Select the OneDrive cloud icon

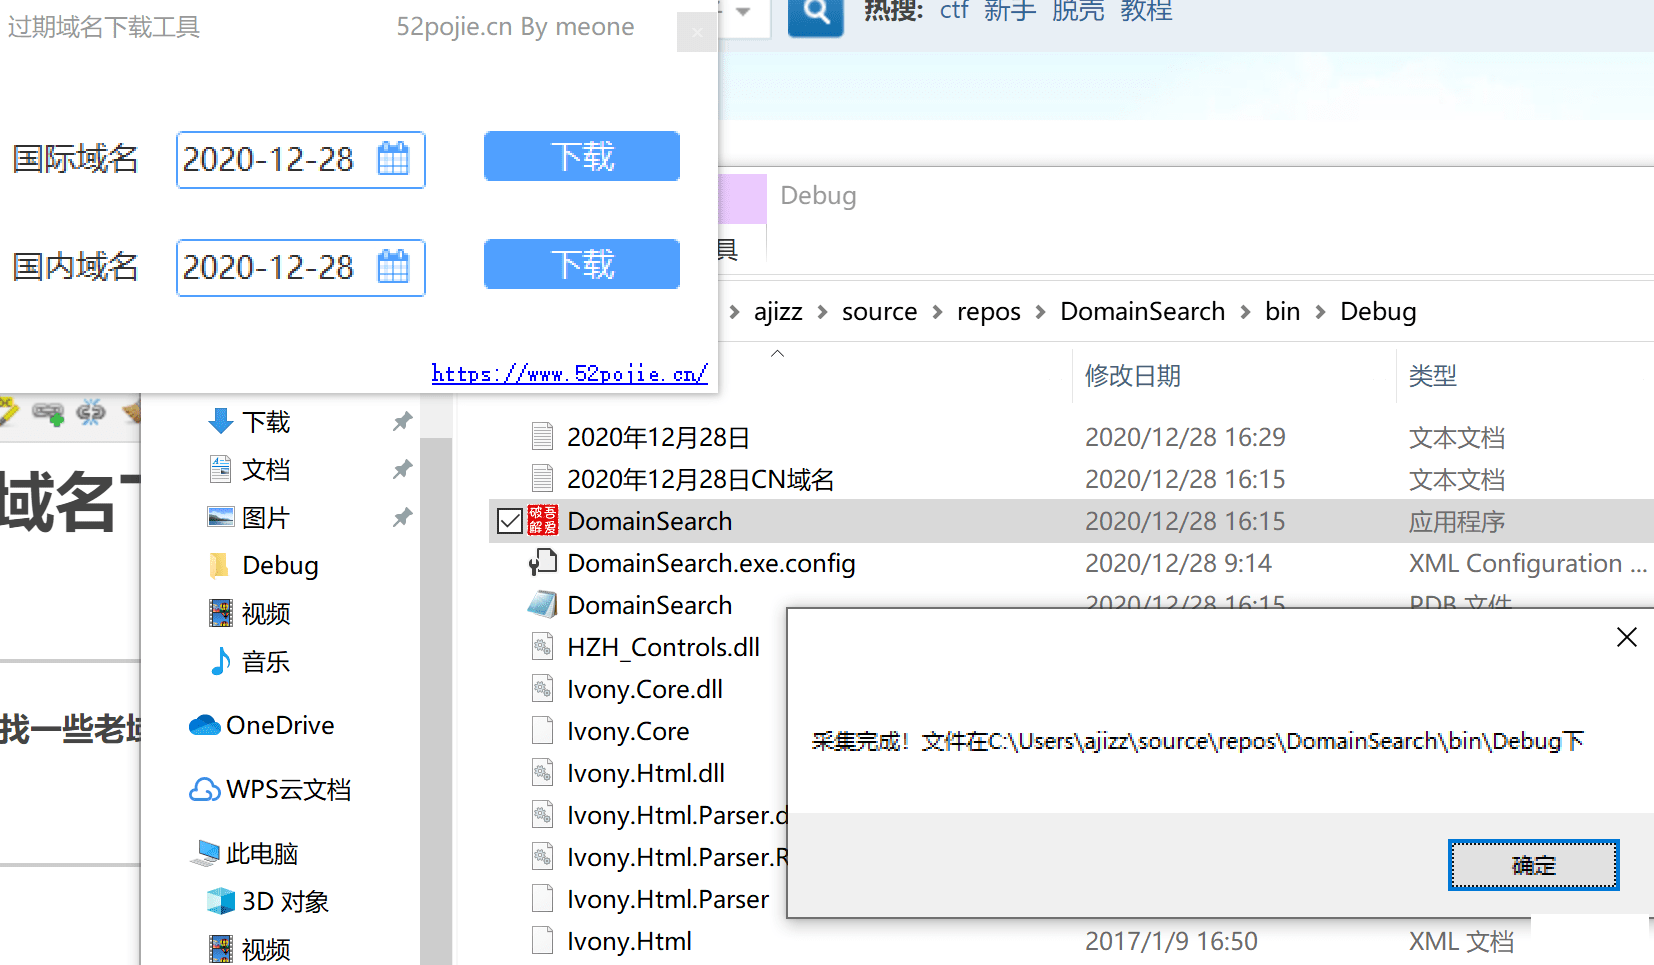point(204,725)
